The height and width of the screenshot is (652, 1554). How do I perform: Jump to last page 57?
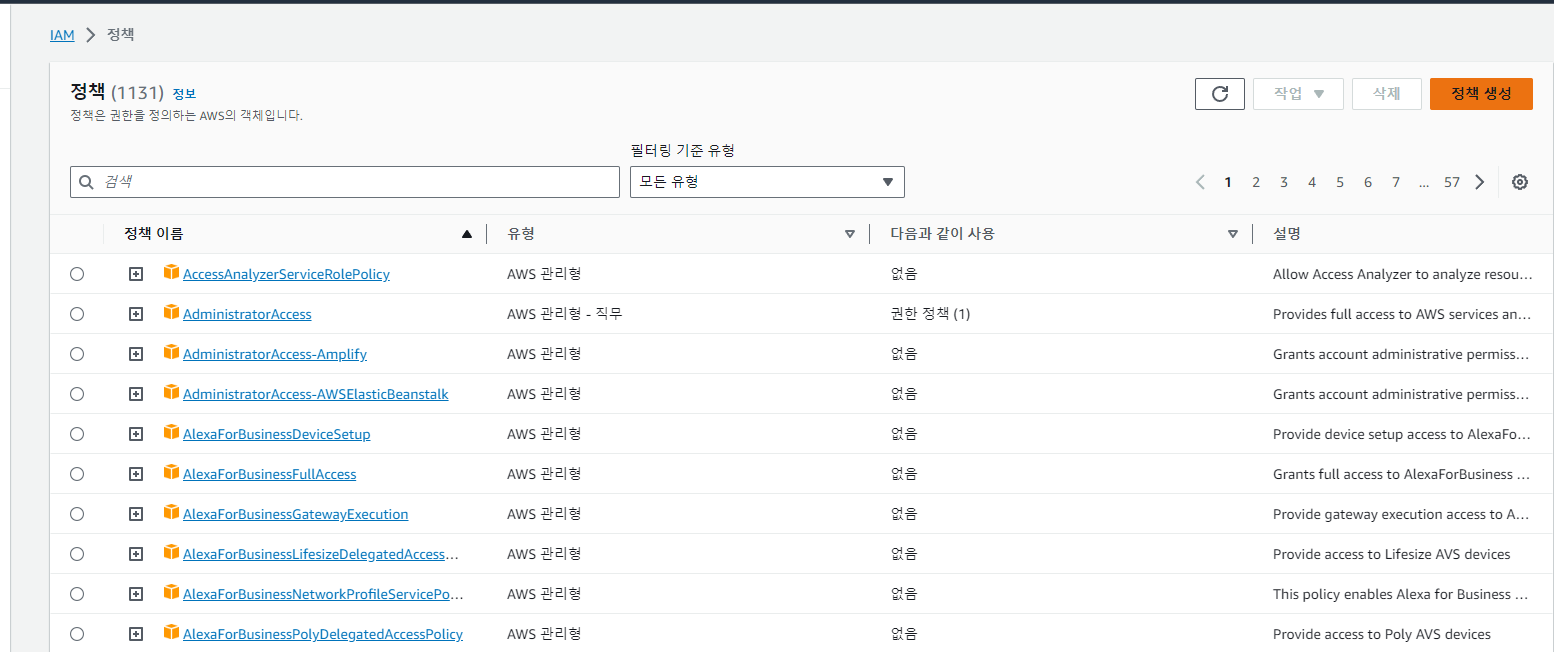coord(1452,182)
